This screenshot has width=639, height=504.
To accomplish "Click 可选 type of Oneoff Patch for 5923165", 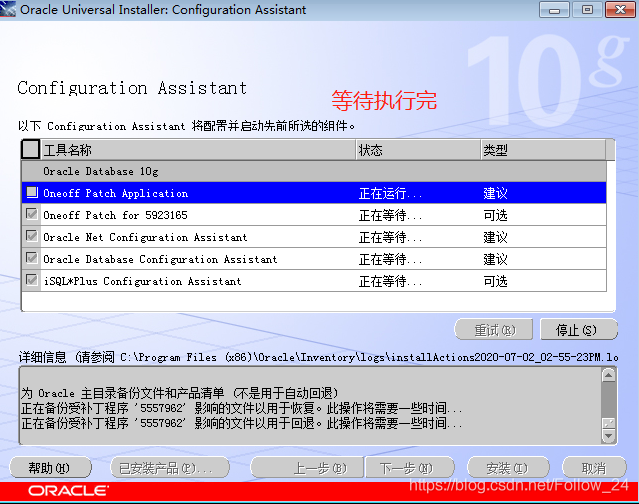I will tap(495, 215).
